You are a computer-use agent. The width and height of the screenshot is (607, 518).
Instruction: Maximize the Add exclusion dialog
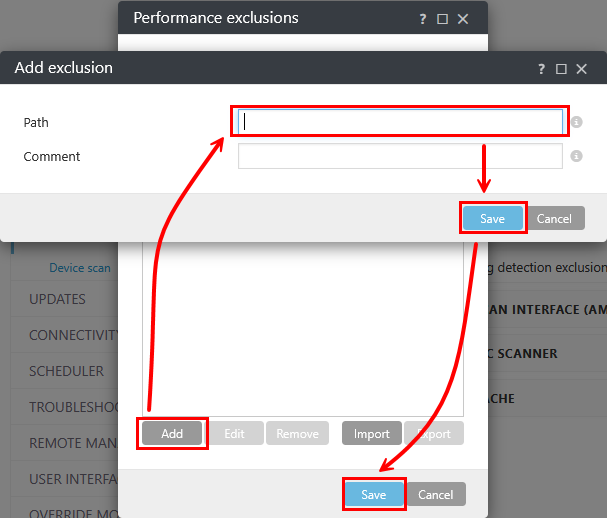coord(561,69)
